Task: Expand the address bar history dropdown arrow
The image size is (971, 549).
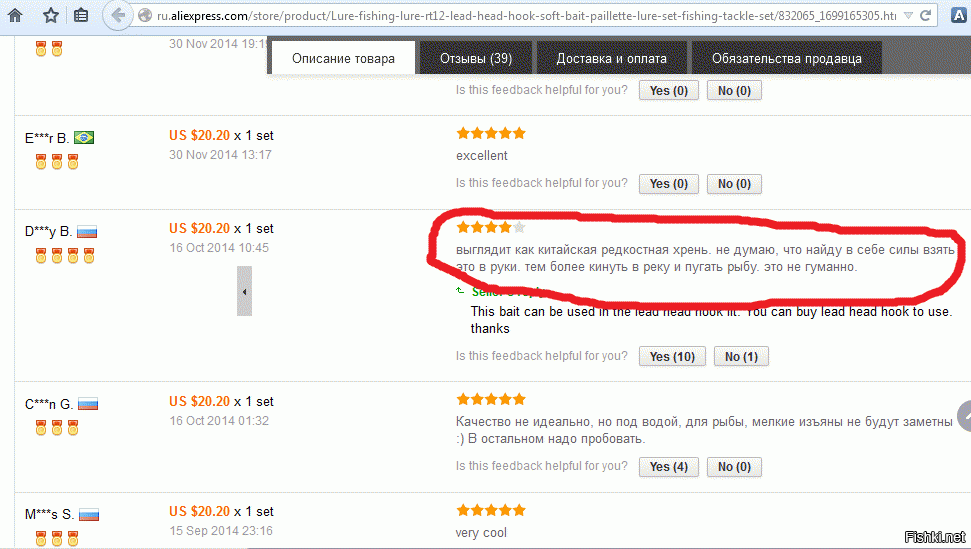Action: point(908,15)
